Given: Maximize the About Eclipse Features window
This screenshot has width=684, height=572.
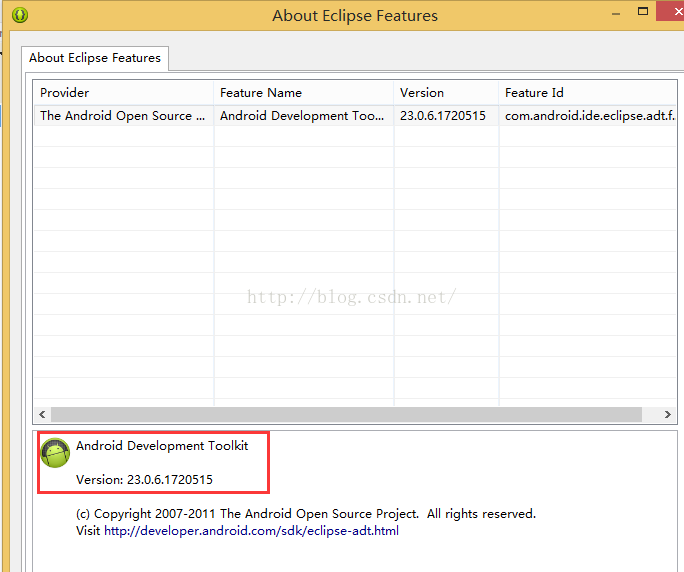Looking at the screenshot, I should click(643, 12).
